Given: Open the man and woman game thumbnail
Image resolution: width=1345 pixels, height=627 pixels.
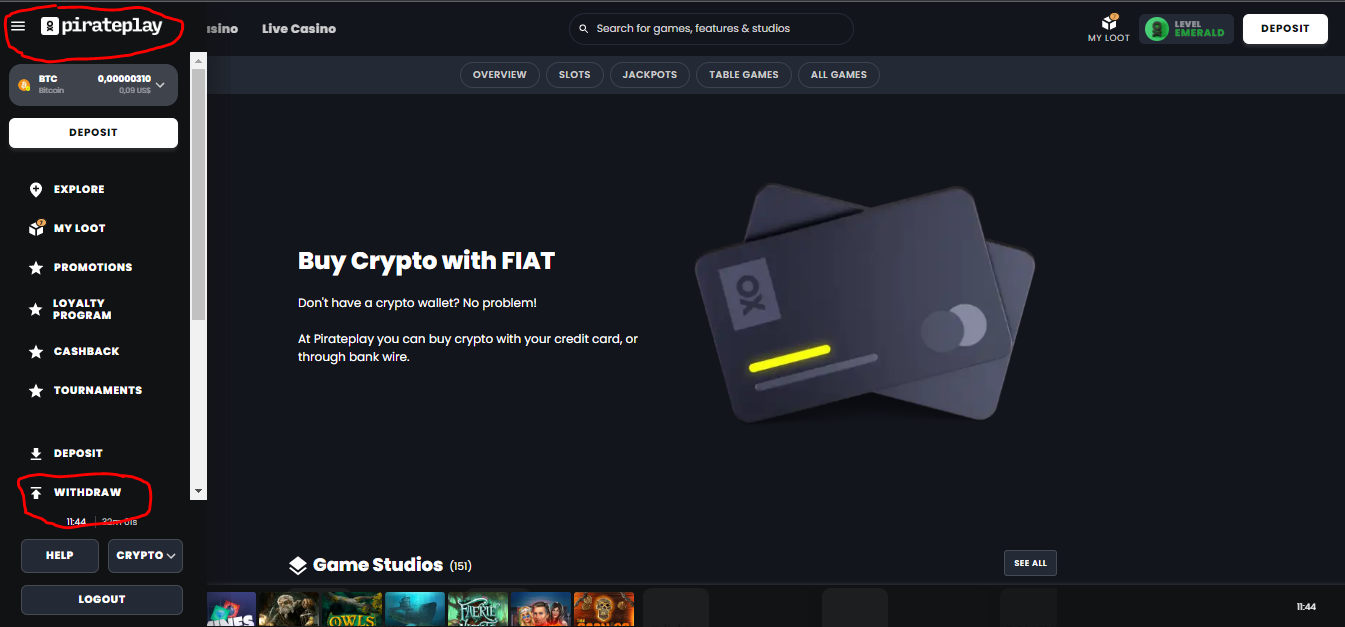Looking at the screenshot, I should click(x=541, y=609).
